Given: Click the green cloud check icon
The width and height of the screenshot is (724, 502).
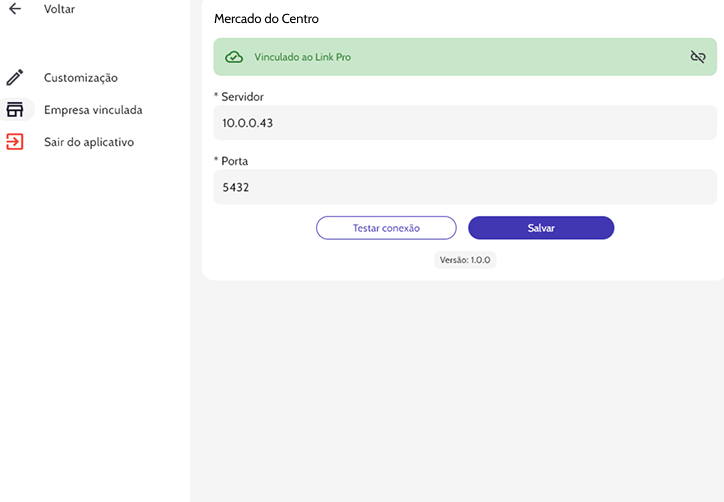Looking at the screenshot, I should coord(233,57).
